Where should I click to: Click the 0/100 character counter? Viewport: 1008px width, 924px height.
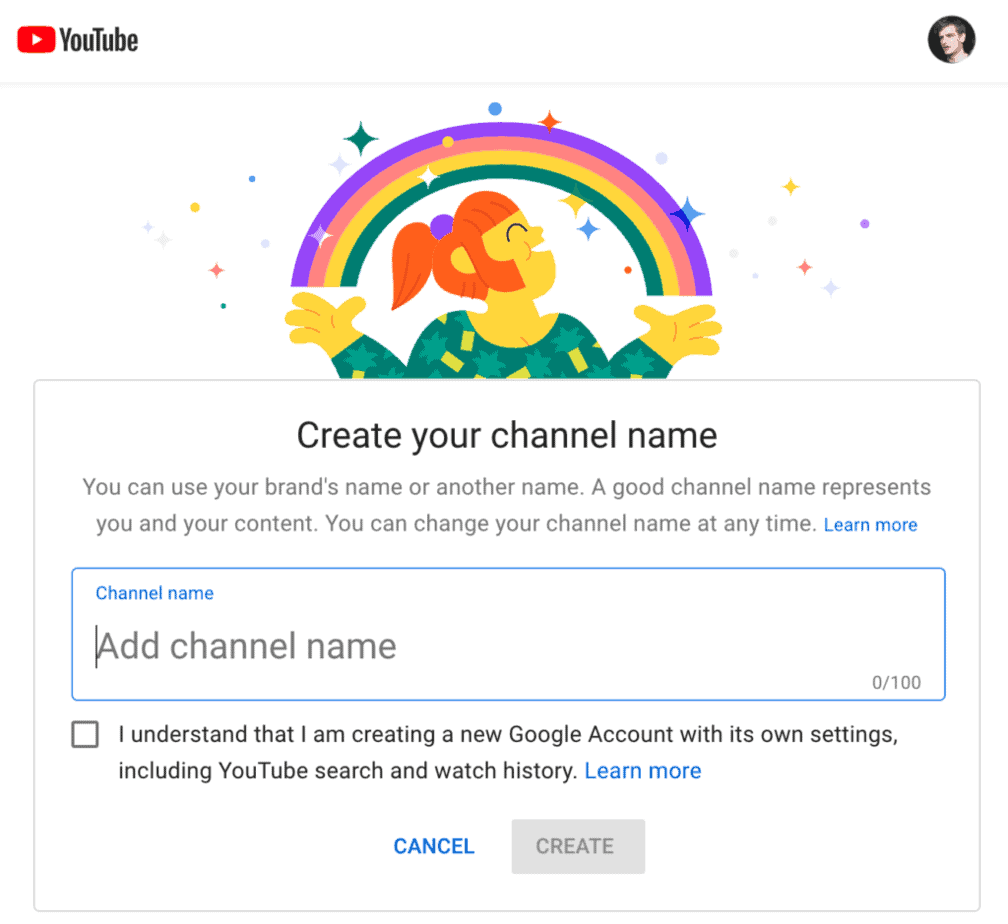(x=896, y=682)
